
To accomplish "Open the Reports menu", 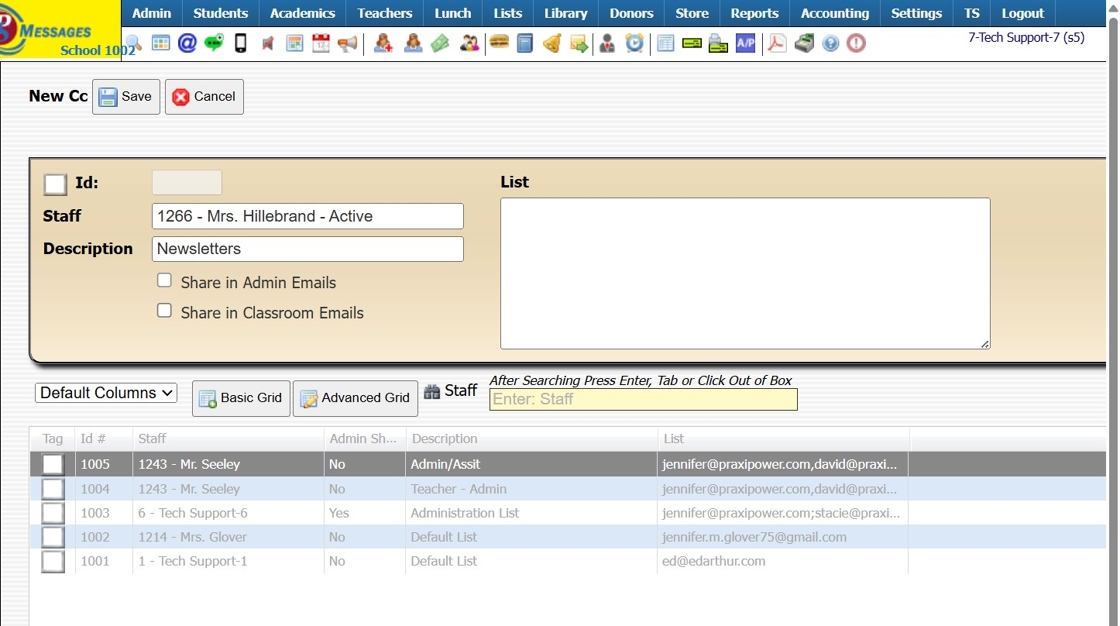I will pos(754,13).
